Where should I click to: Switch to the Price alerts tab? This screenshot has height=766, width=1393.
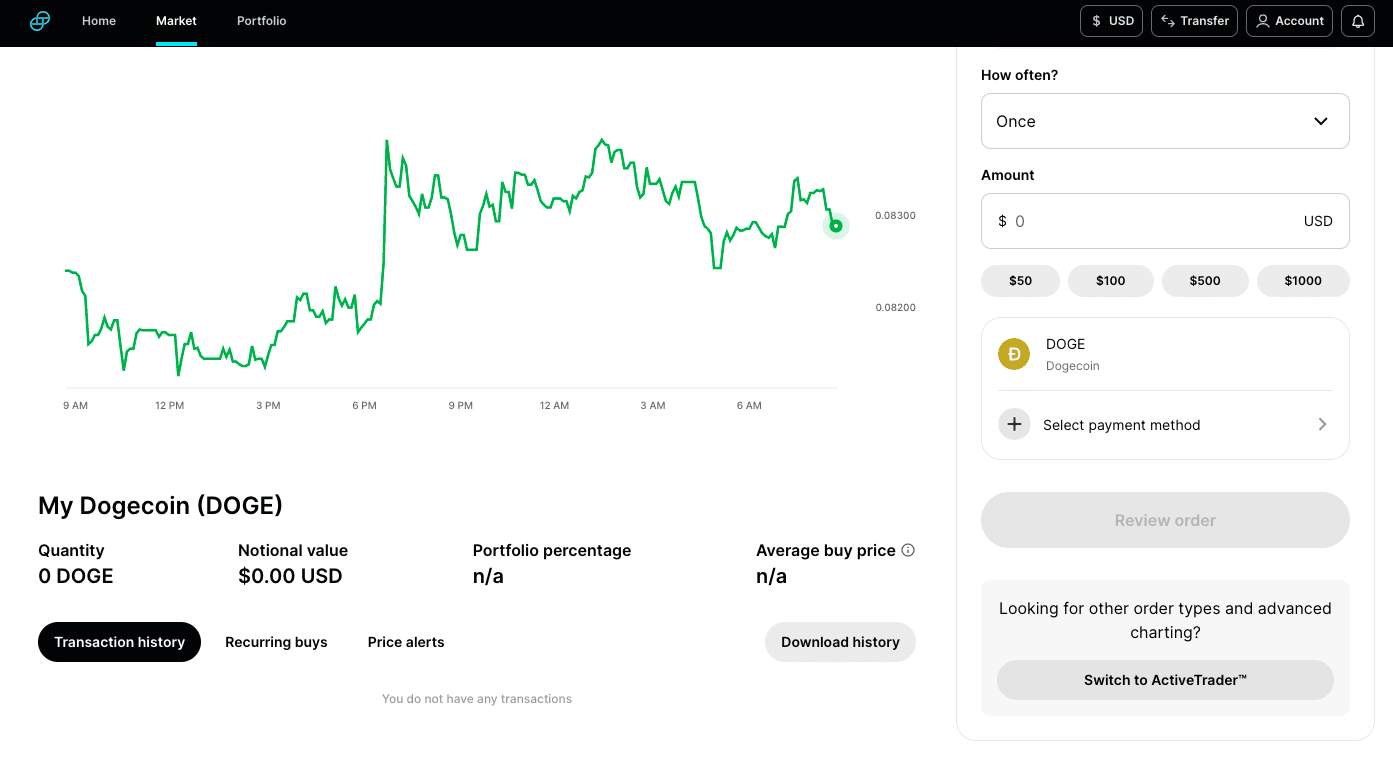point(406,642)
